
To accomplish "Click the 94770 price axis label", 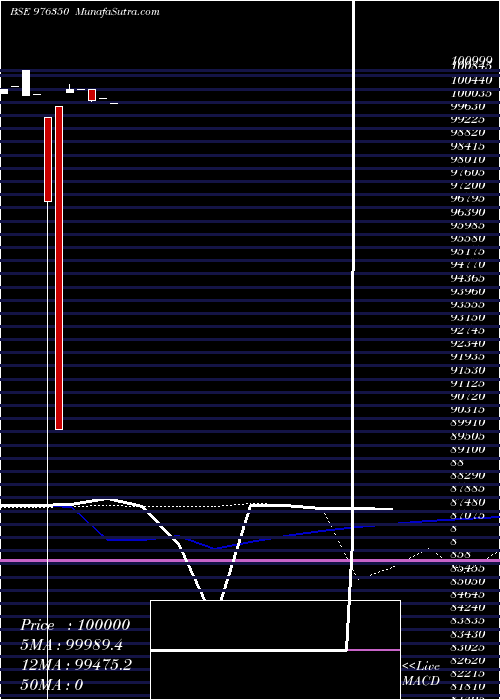I will 469,264.
